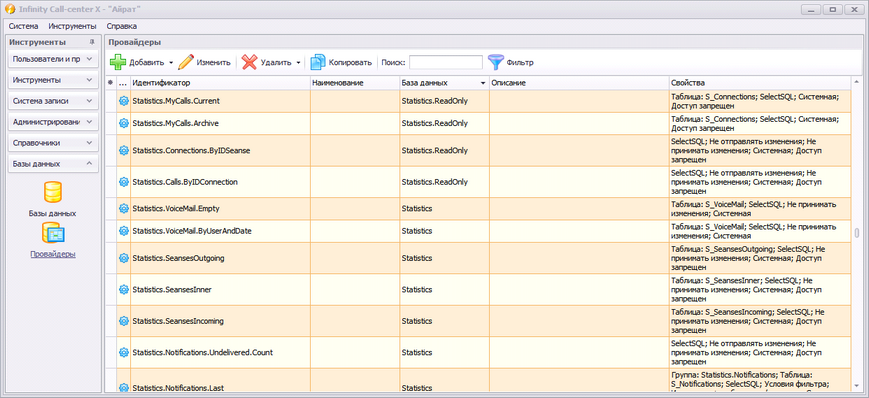Click gear icon of Statistics.MyCalls.Current row
Image resolution: width=869 pixels, height=398 pixels.
124,101
